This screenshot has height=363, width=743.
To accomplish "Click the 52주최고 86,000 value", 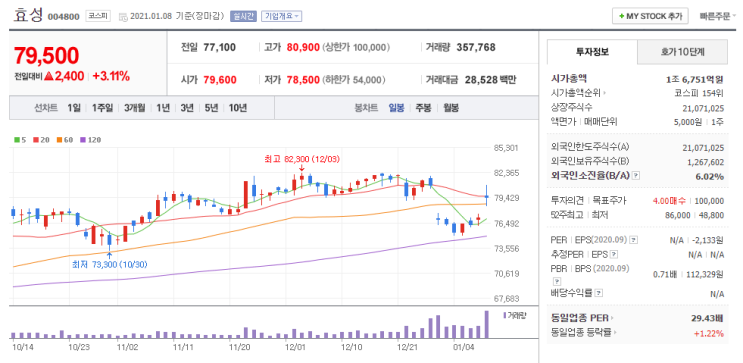I will click(x=678, y=215).
